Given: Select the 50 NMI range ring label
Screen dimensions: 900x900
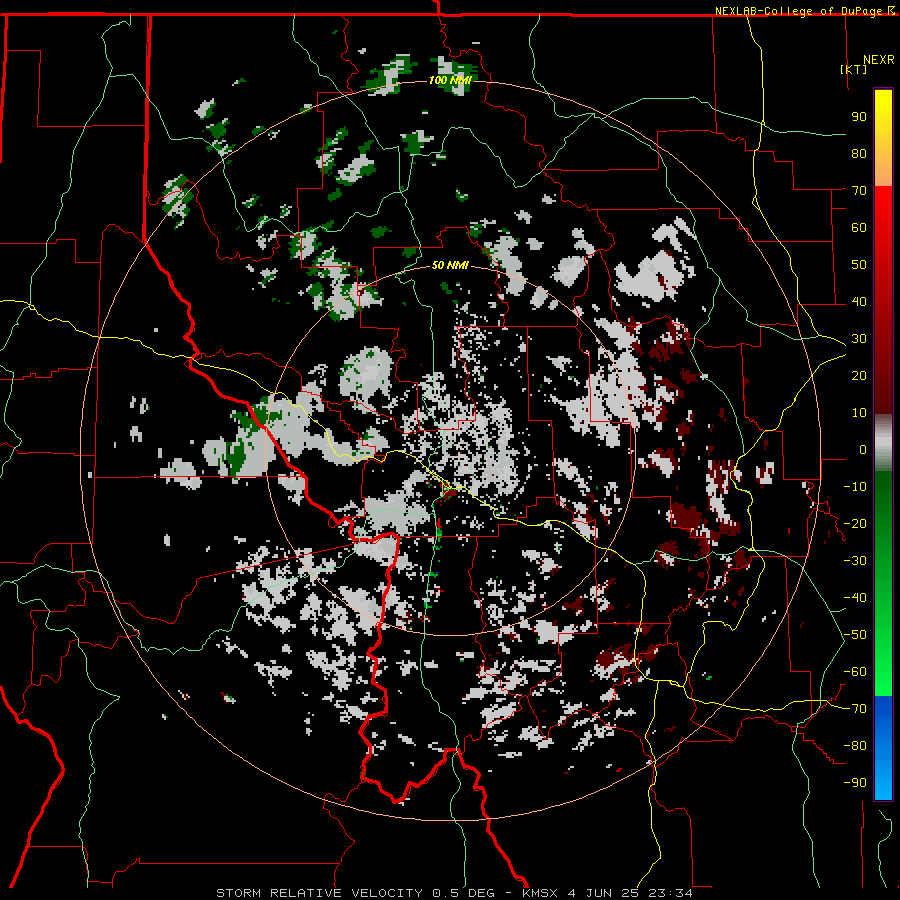Looking at the screenshot, I should 450,265.
